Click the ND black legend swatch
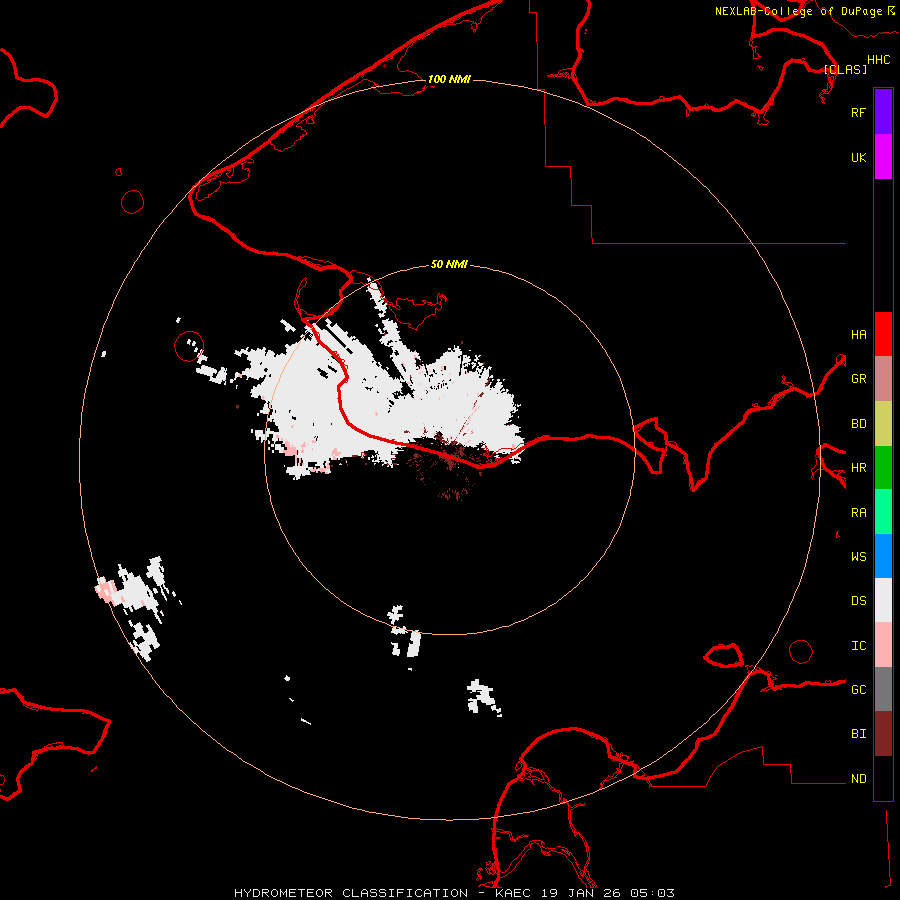900x900 pixels. 883,778
